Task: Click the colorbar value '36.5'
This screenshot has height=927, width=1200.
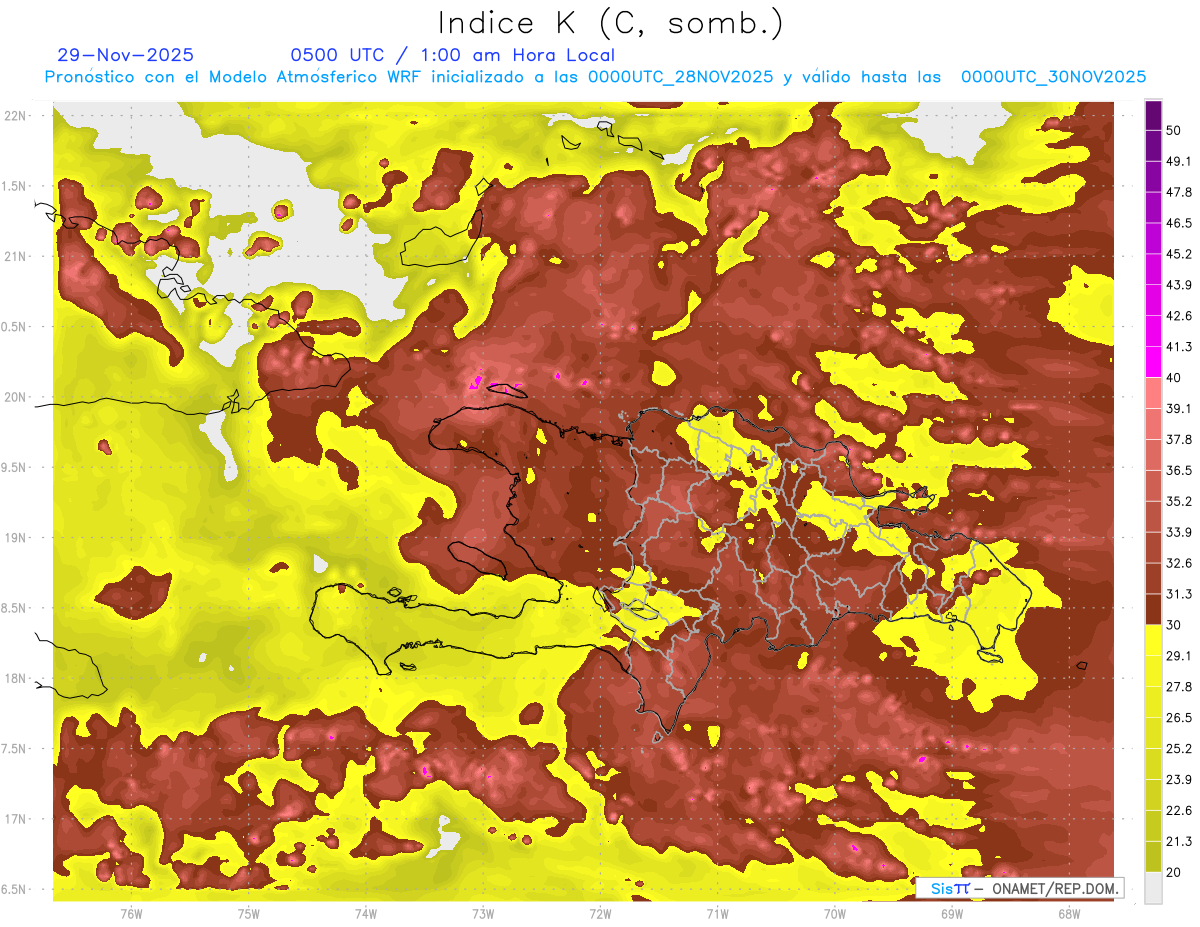Action: pyautogui.click(x=1179, y=470)
